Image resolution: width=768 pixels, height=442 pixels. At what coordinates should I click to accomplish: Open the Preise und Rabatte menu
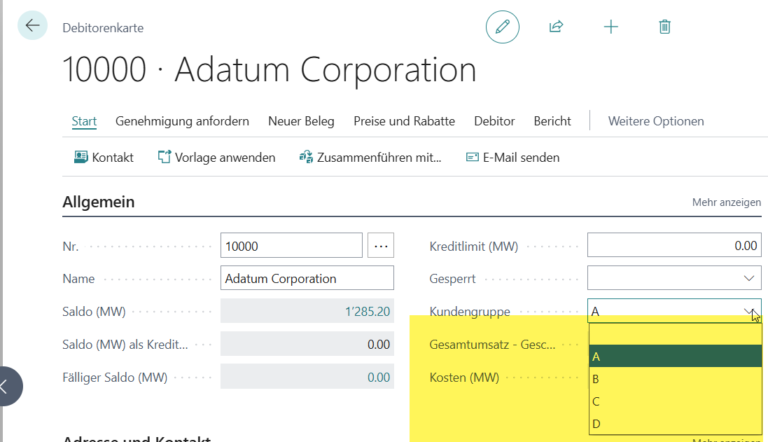[x=404, y=121]
